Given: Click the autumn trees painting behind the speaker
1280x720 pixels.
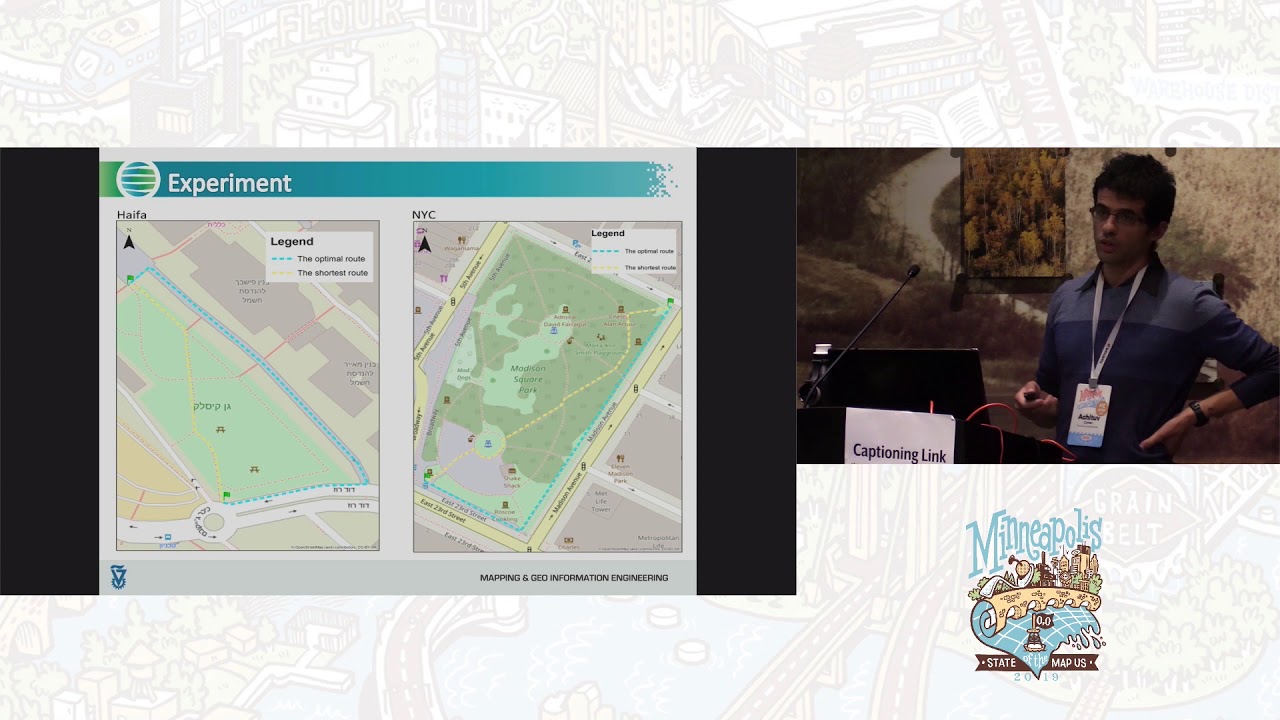Looking at the screenshot, I should [1013, 214].
